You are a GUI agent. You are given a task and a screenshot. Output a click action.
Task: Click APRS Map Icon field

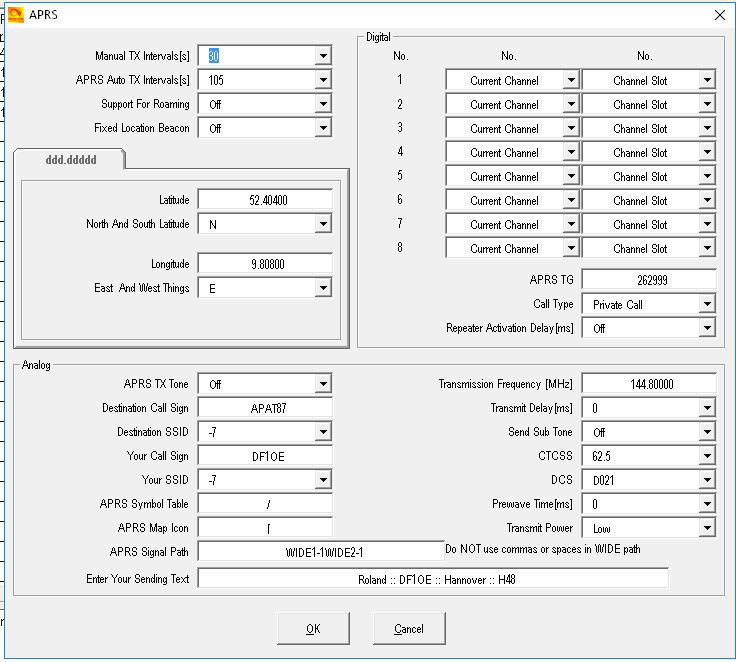point(265,528)
